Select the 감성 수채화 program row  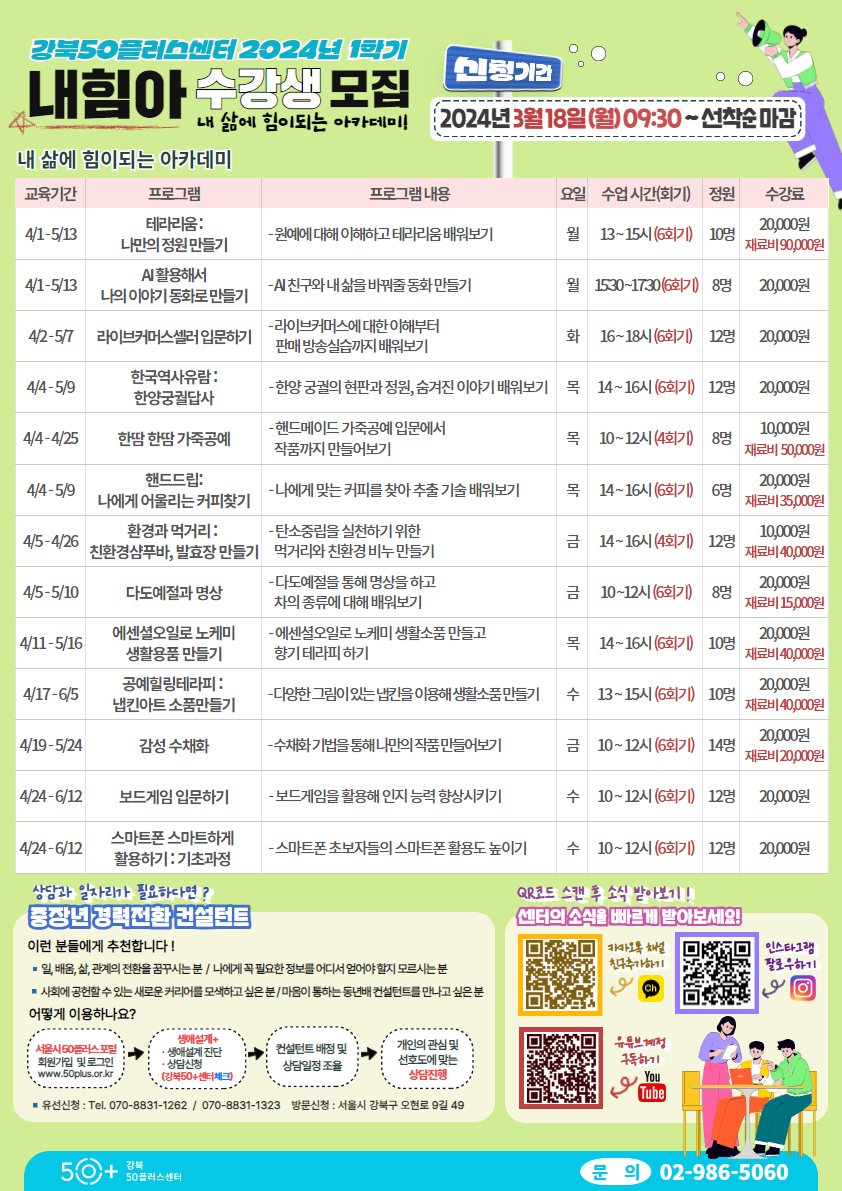click(174, 745)
